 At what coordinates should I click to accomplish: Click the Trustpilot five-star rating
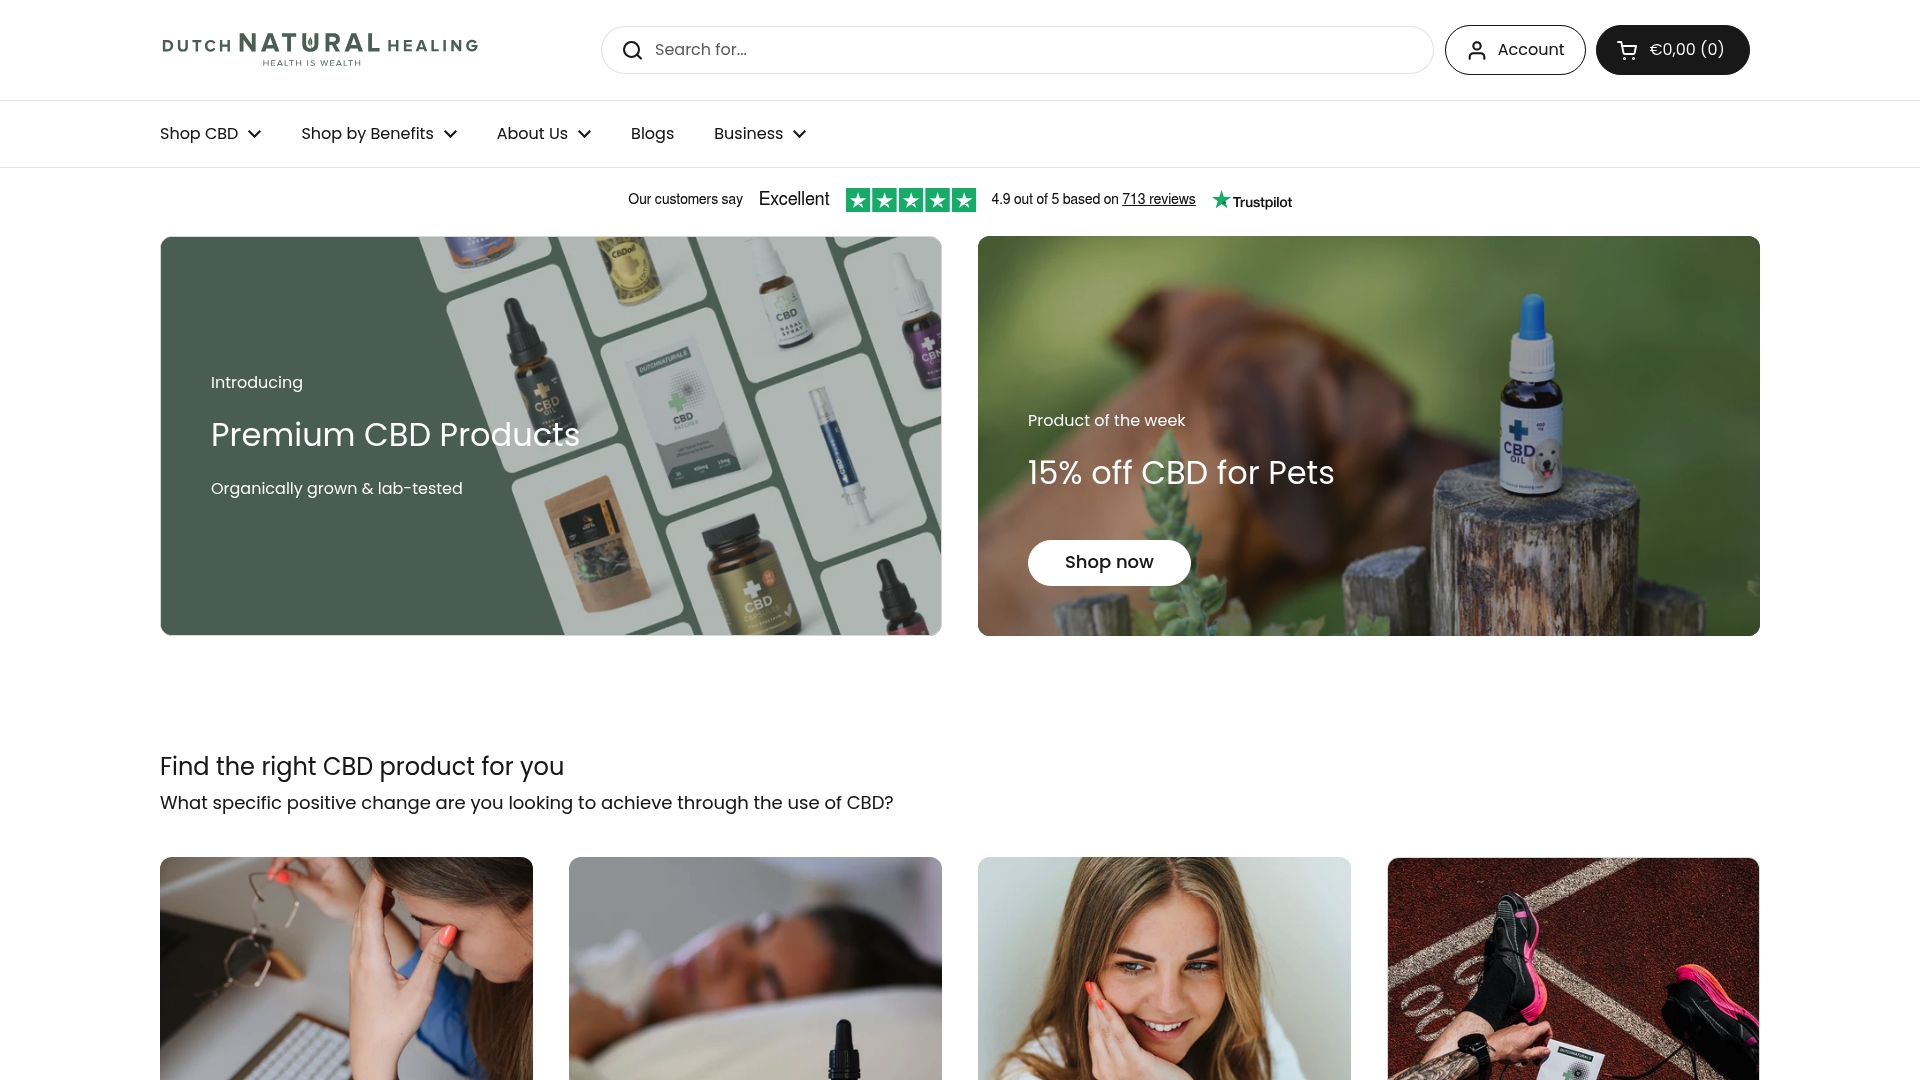pos(910,200)
